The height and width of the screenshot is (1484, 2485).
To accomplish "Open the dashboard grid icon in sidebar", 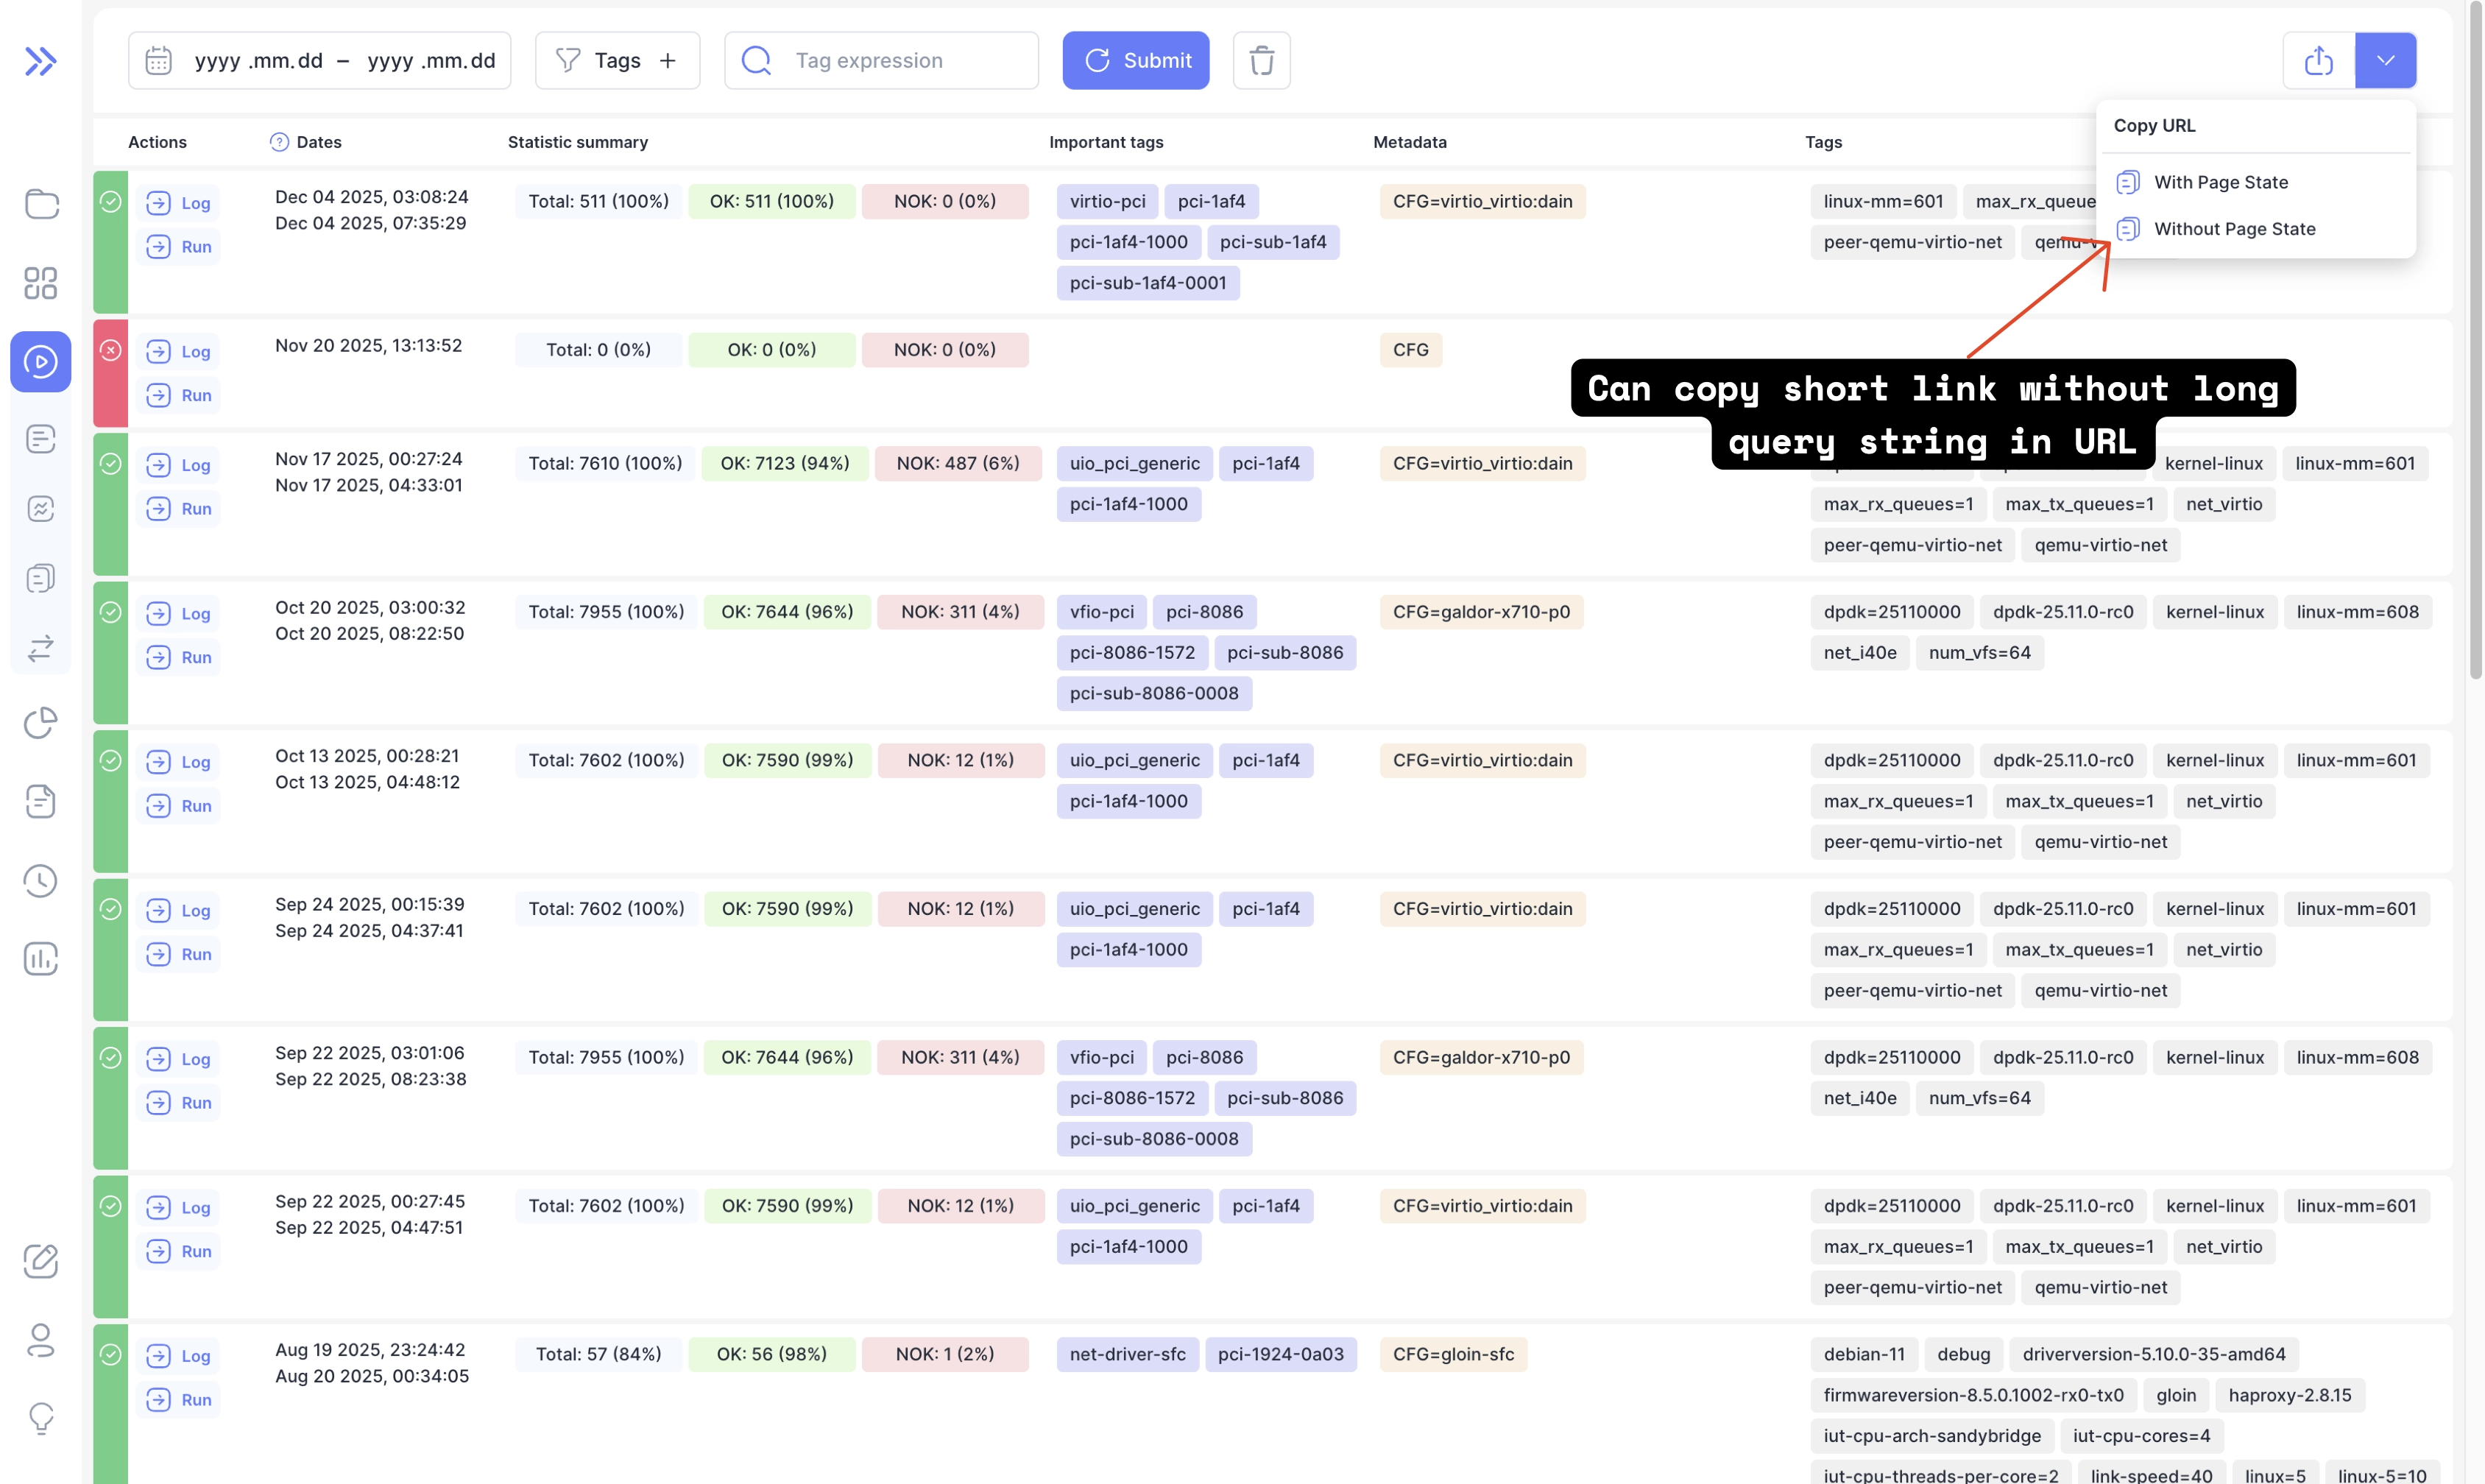I will (x=41, y=283).
